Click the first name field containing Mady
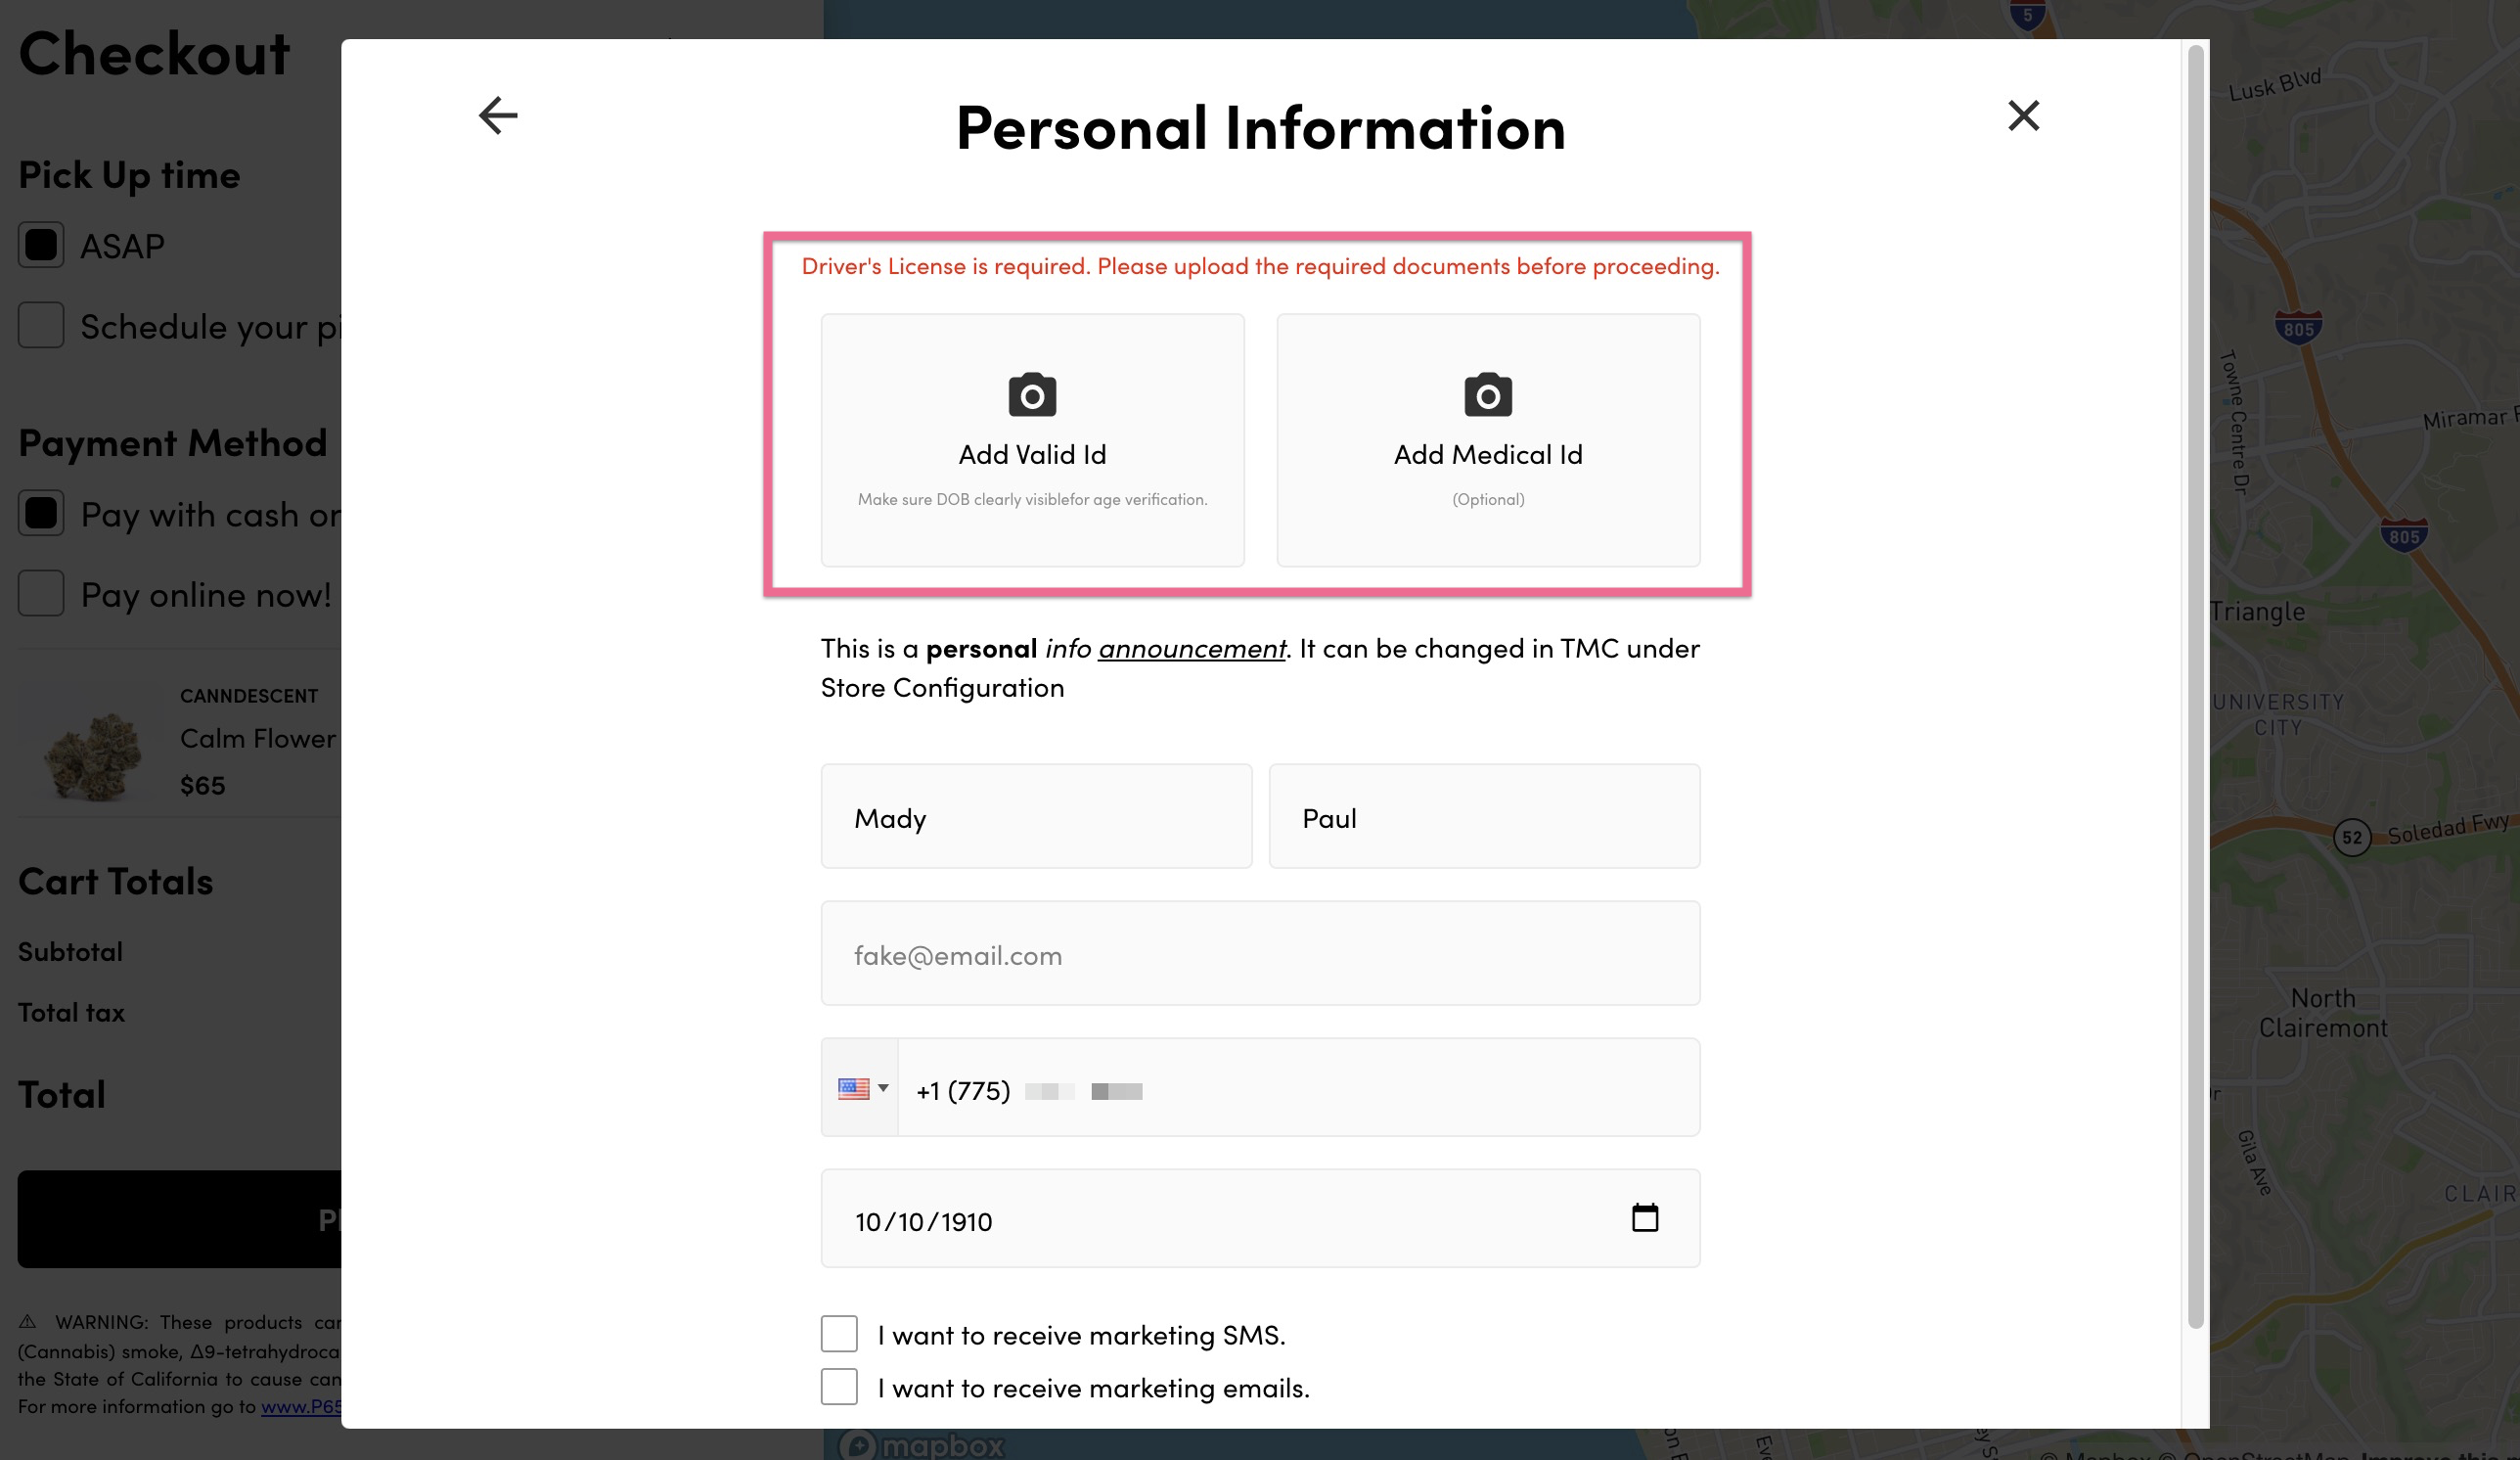 [1036, 816]
